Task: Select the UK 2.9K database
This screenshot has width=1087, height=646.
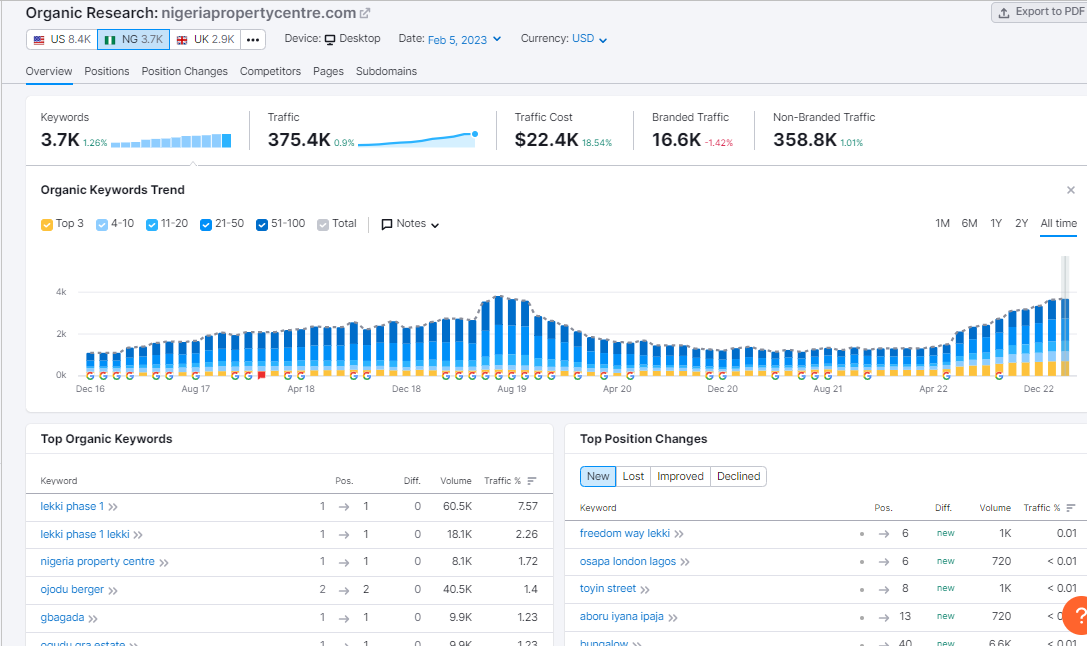Action: (x=205, y=40)
